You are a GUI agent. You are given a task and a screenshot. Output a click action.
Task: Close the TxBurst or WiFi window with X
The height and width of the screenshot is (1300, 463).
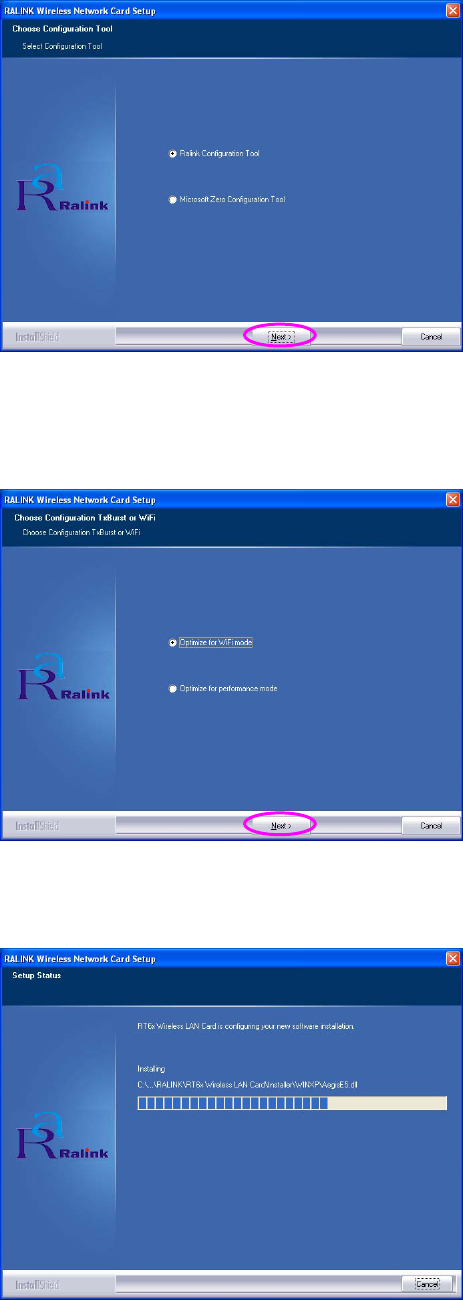(x=452, y=498)
